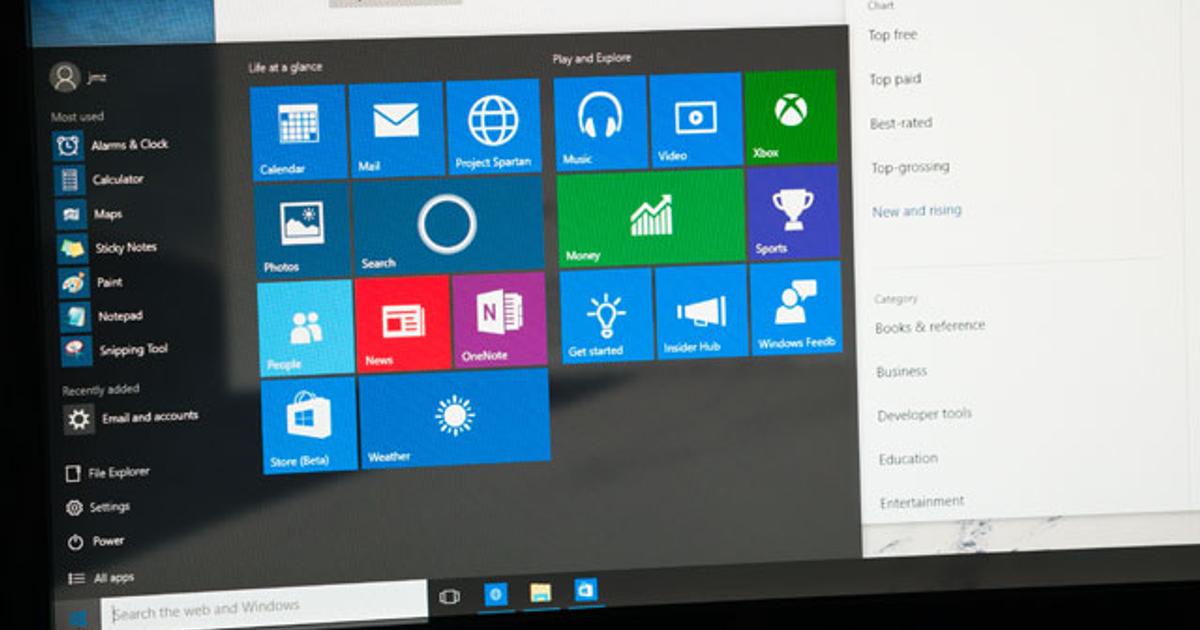Focus the Search the web and Windows box
The width and height of the screenshot is (1200, 630).
pyautogui.click(x=265, y=607)
